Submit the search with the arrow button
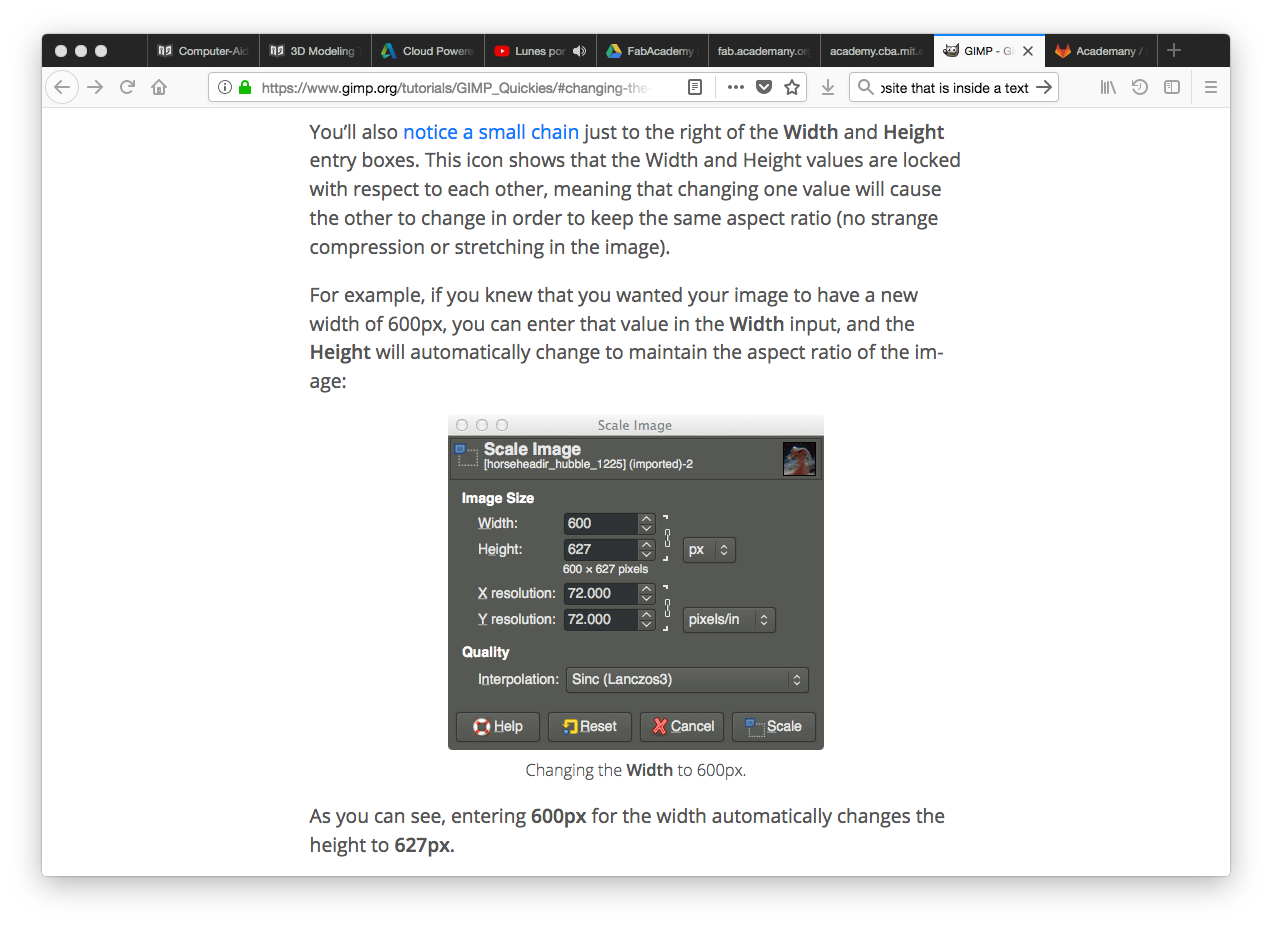The width and height of the screenshot is (1272, 926). click(1044, 87)
